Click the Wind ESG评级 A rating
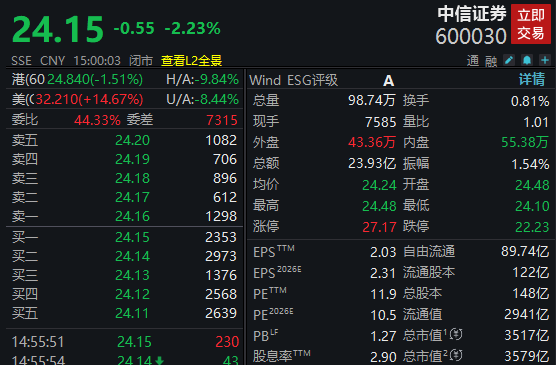The width and height of the screenshot is (556, 365). tap(389, 81)
